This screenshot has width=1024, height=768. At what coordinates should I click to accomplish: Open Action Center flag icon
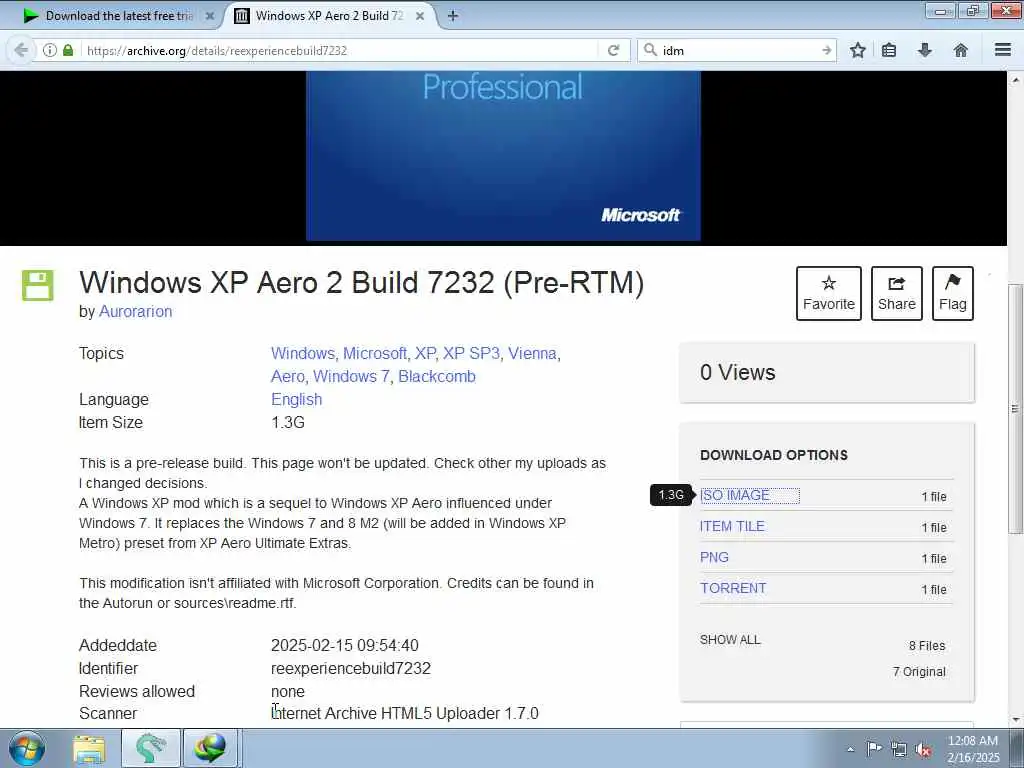point(874,749)
